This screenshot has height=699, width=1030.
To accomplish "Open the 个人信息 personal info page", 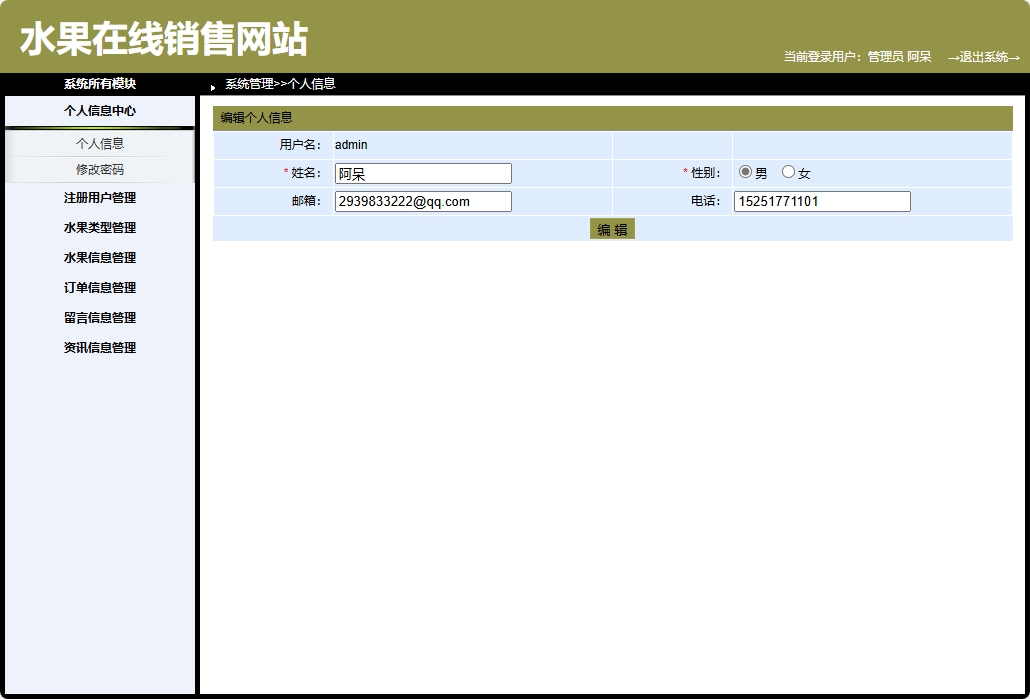I will (99, 143).
